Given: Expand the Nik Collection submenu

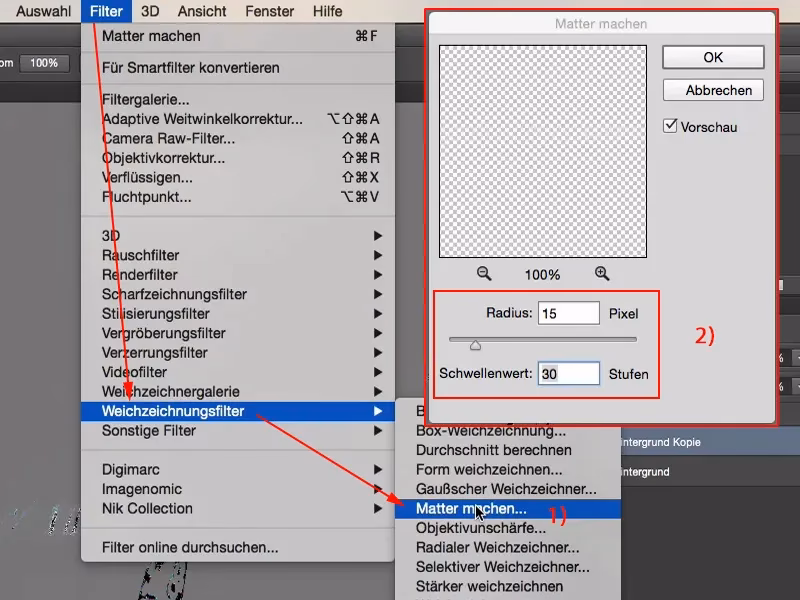Looking at the screenshot, I should pyautogui.click(x=146, y=508).
